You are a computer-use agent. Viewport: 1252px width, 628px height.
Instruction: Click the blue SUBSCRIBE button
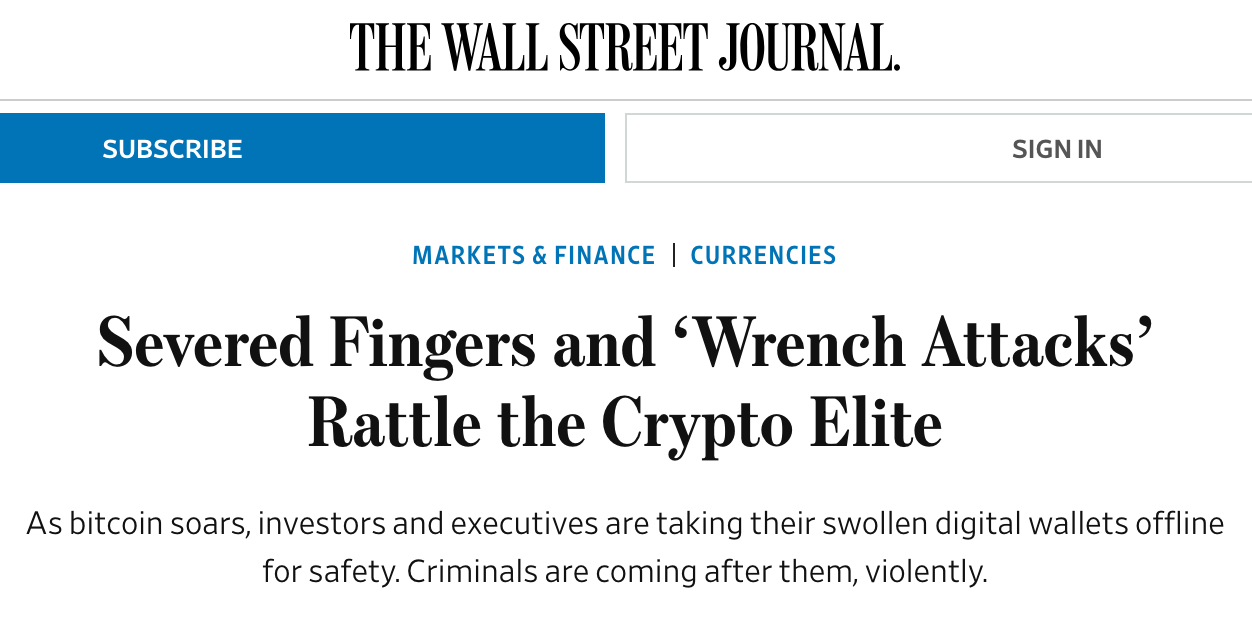[x=302, y=148]
